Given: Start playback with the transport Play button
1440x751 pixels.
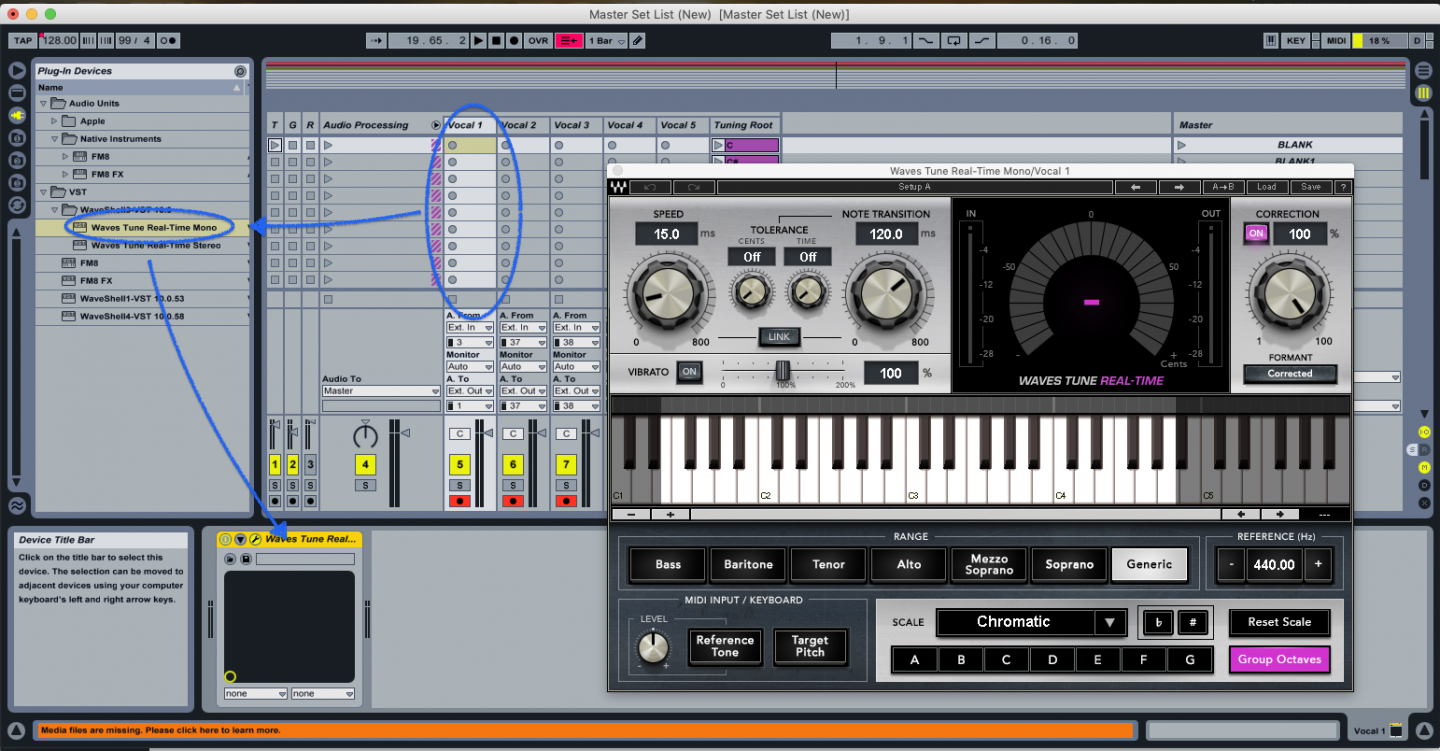Looking at the screenshot, I should coord(479,41).
